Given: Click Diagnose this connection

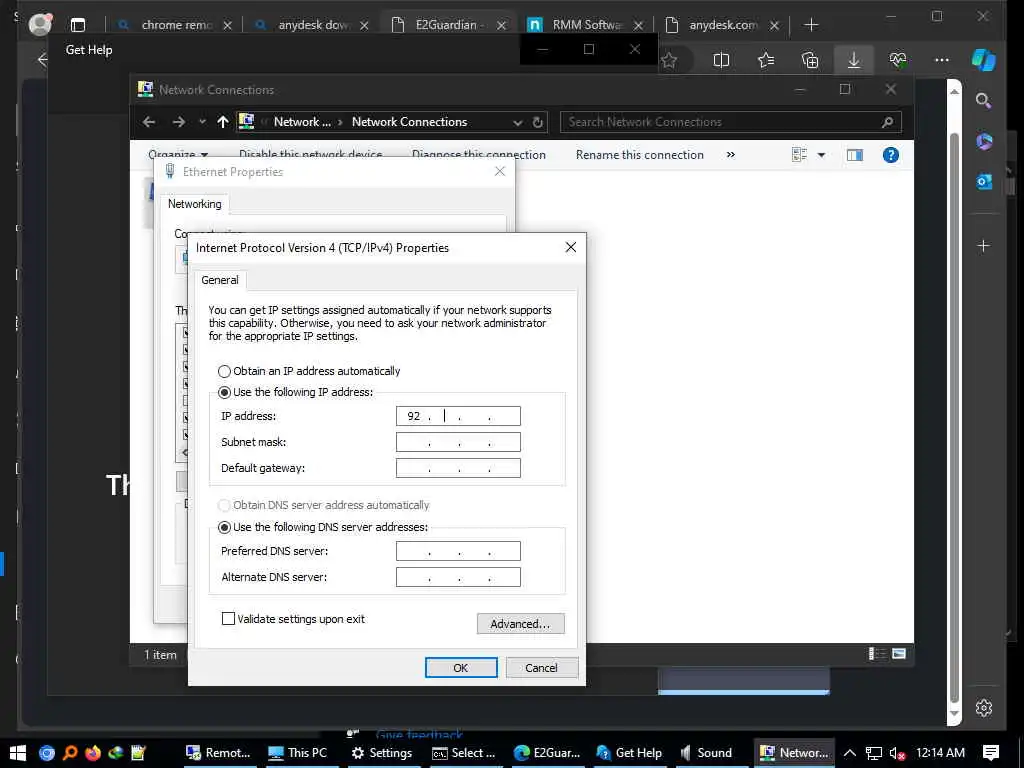Looking at the screenshot, I should point(479,155).
